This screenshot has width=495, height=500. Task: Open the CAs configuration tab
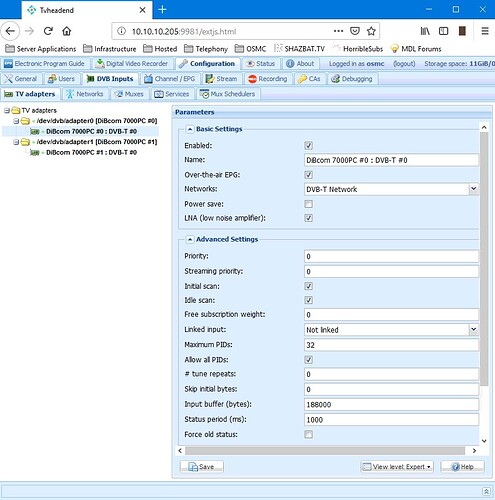[309, 79]
